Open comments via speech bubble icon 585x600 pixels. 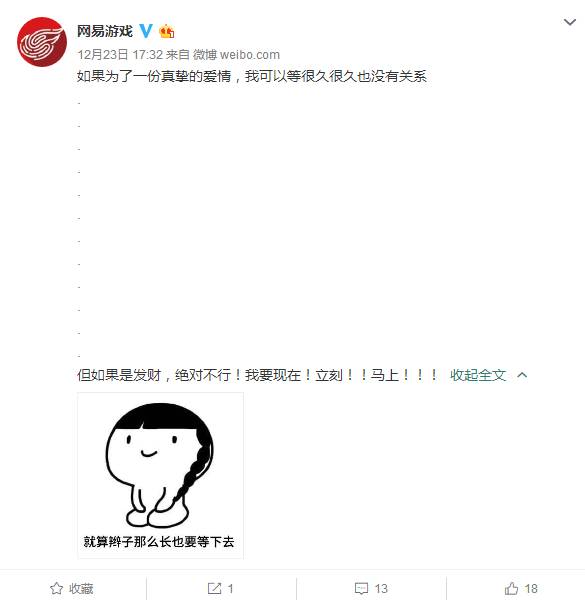tap(361, 588)
